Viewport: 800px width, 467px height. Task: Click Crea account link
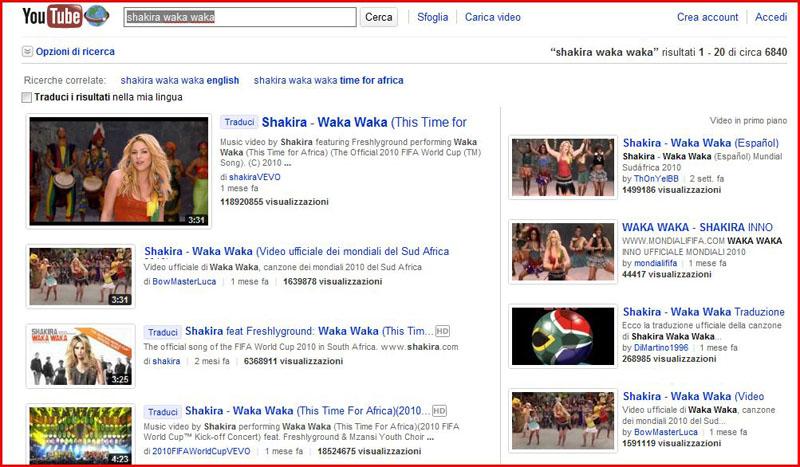(707, 17)
